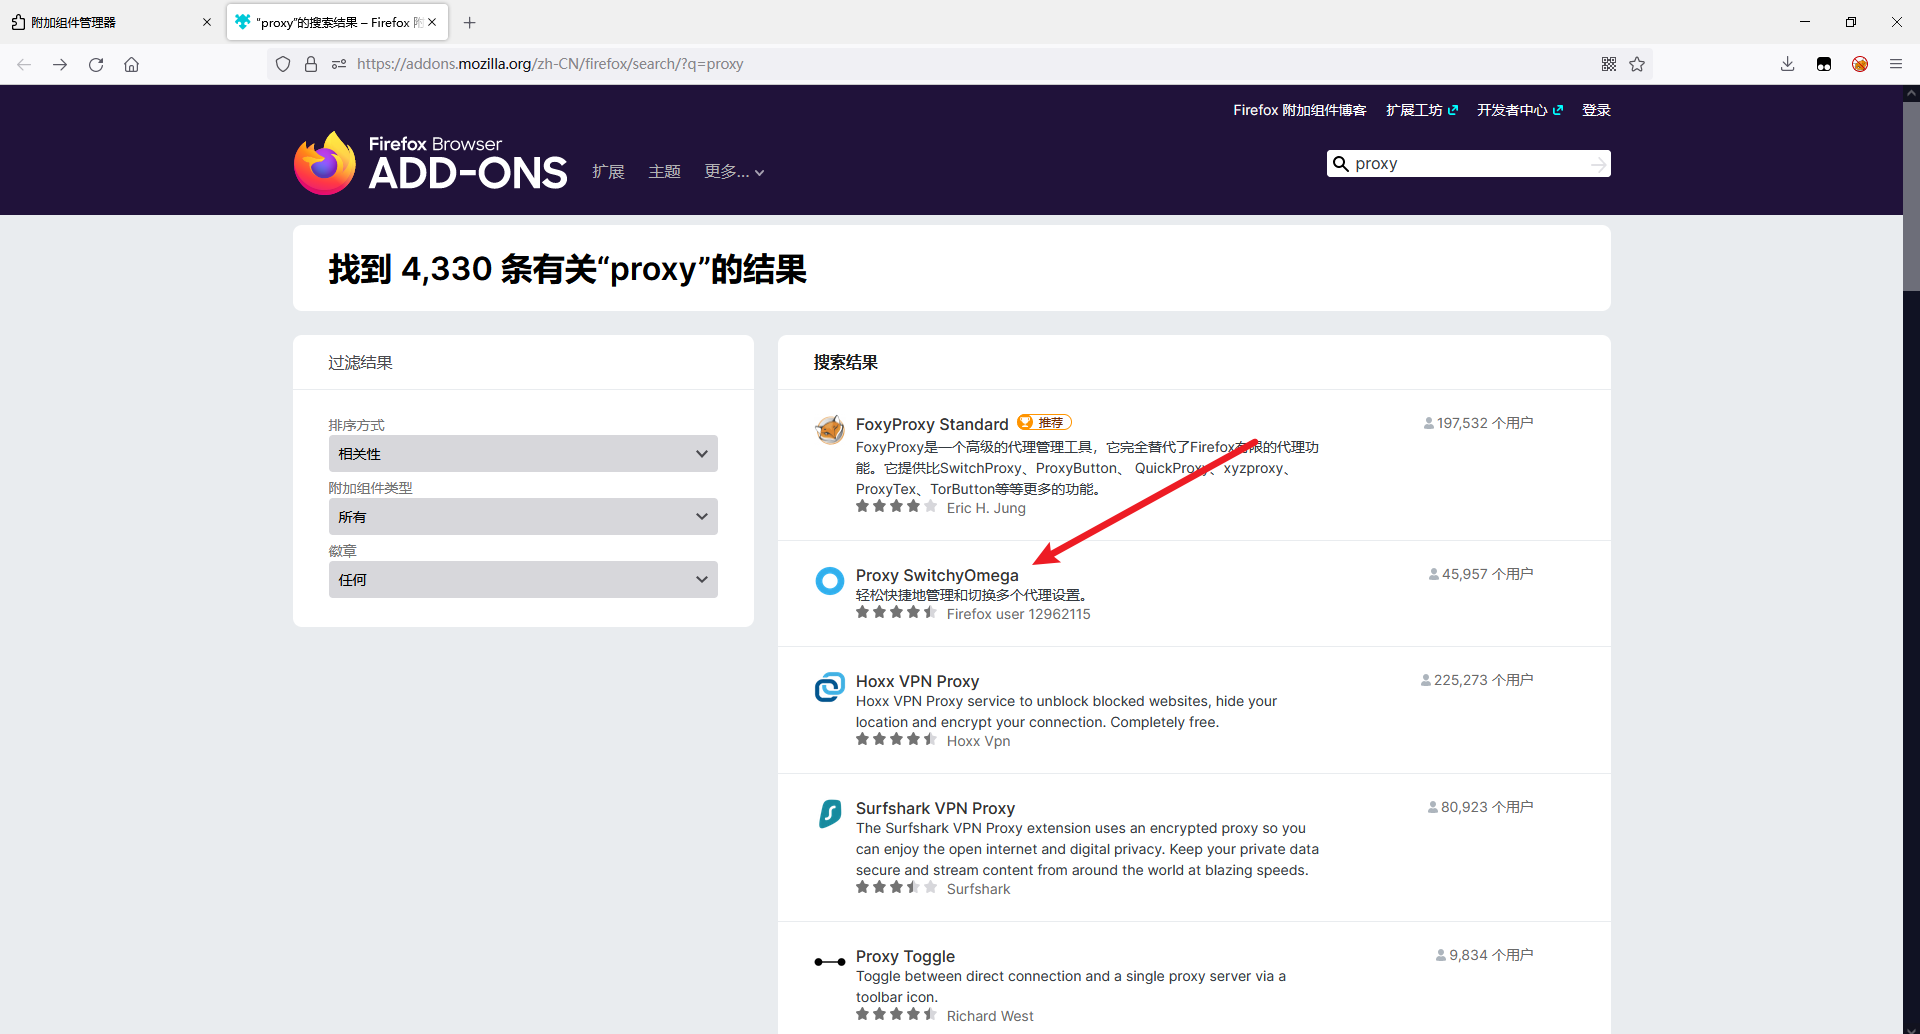1920x1034 pixels.
Task: Expand the 徽章 badge dropdown
Action: (523, 580)
